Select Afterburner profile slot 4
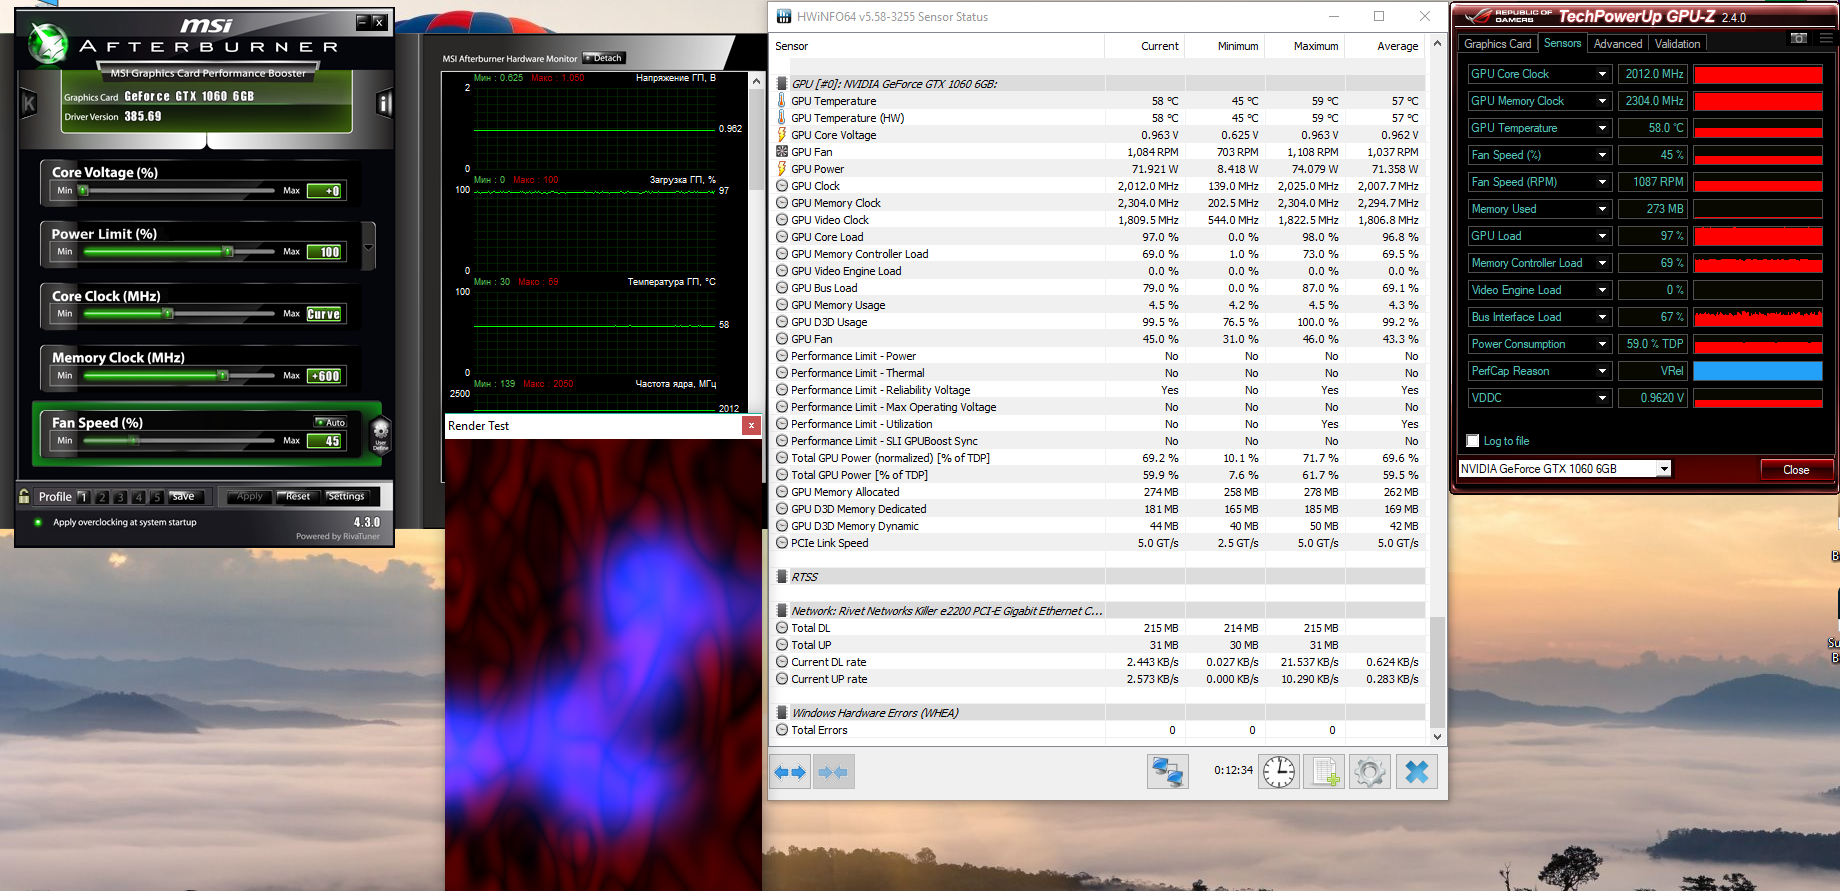1840x891 pixels. (139, 497)
